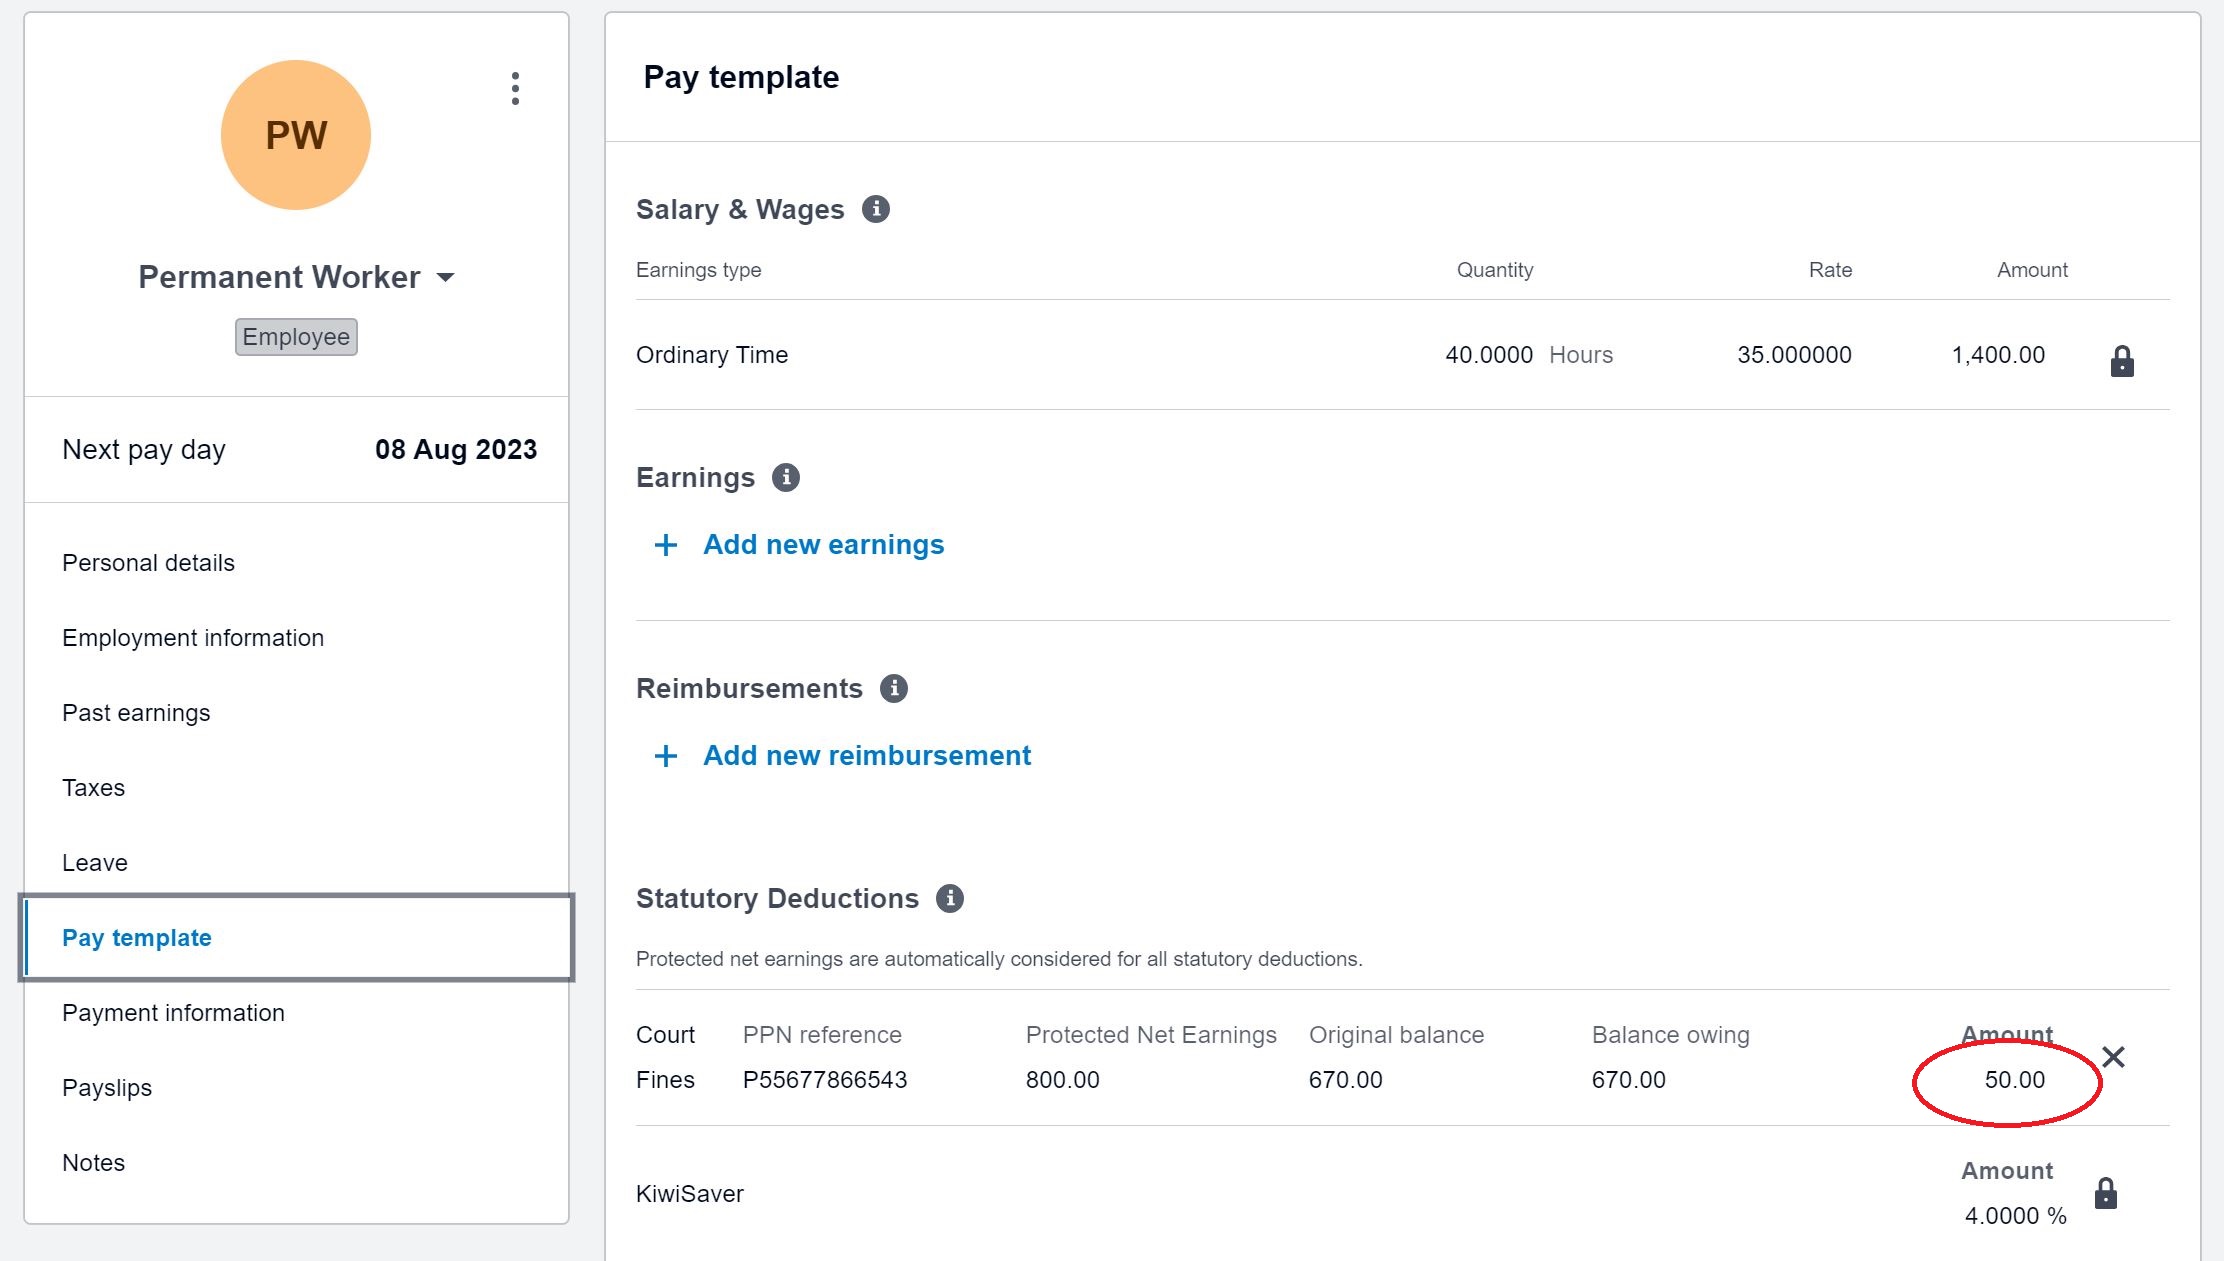Open the Pay template navigation item

(x=136, y=937)
